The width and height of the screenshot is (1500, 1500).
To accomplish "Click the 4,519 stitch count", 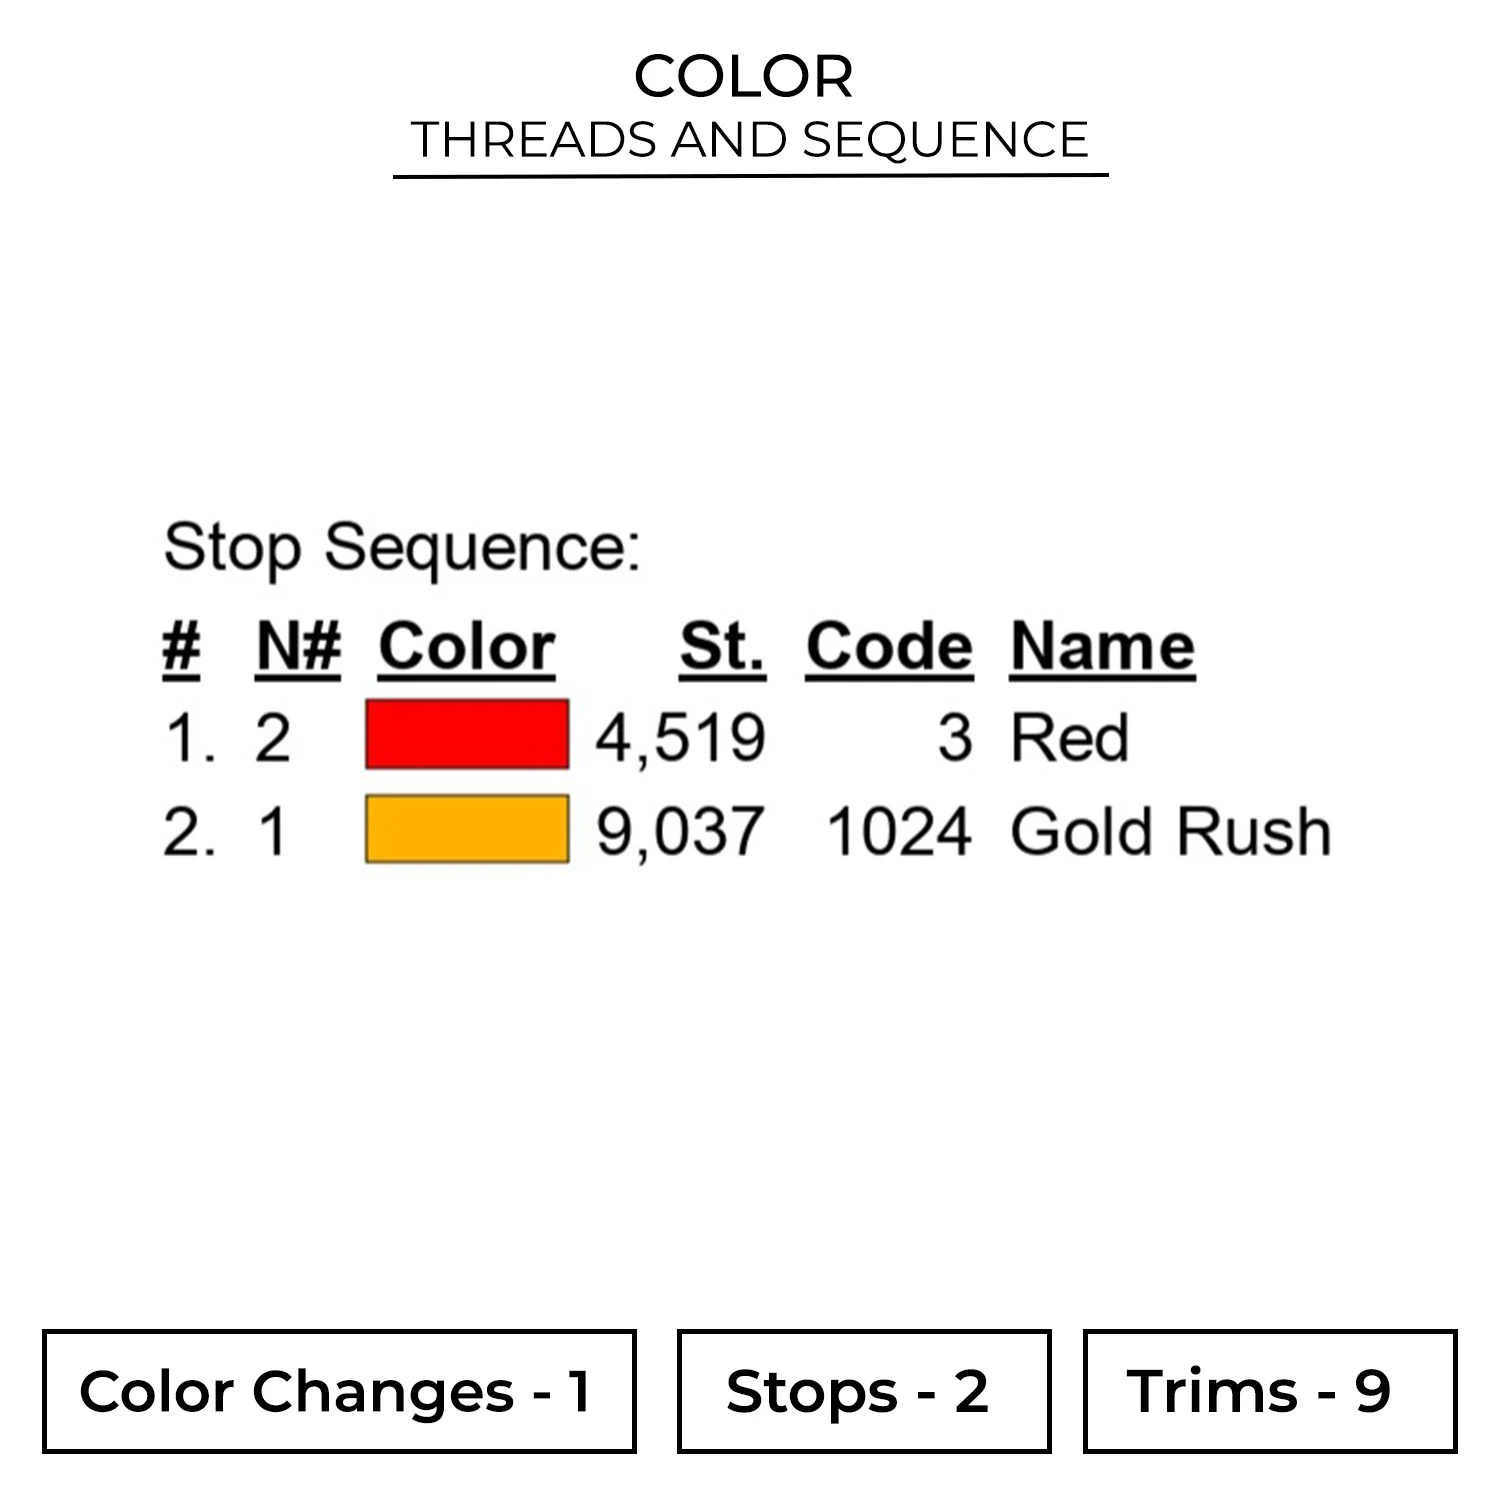I will click(x=680, y=738).
